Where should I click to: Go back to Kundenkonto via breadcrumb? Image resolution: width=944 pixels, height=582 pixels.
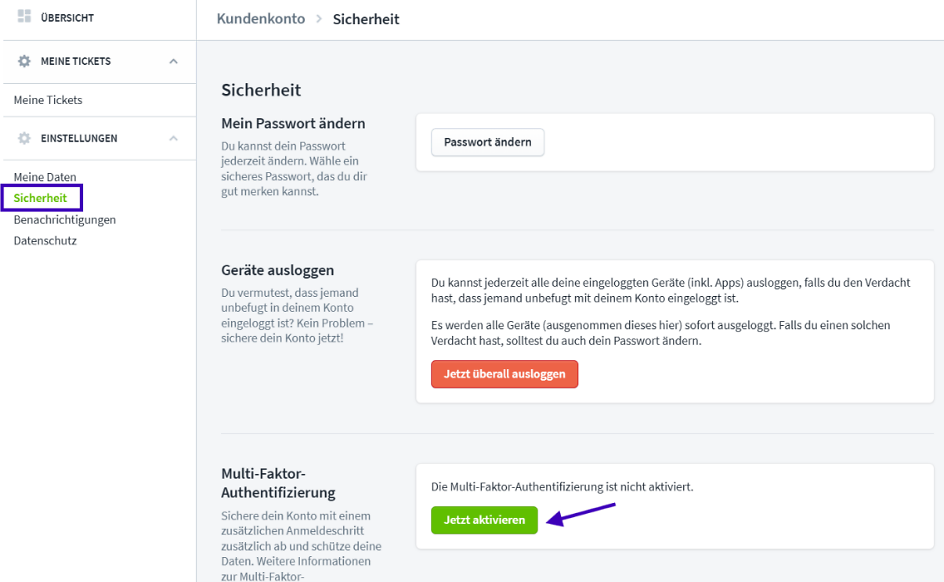click(x=260, y=19)
